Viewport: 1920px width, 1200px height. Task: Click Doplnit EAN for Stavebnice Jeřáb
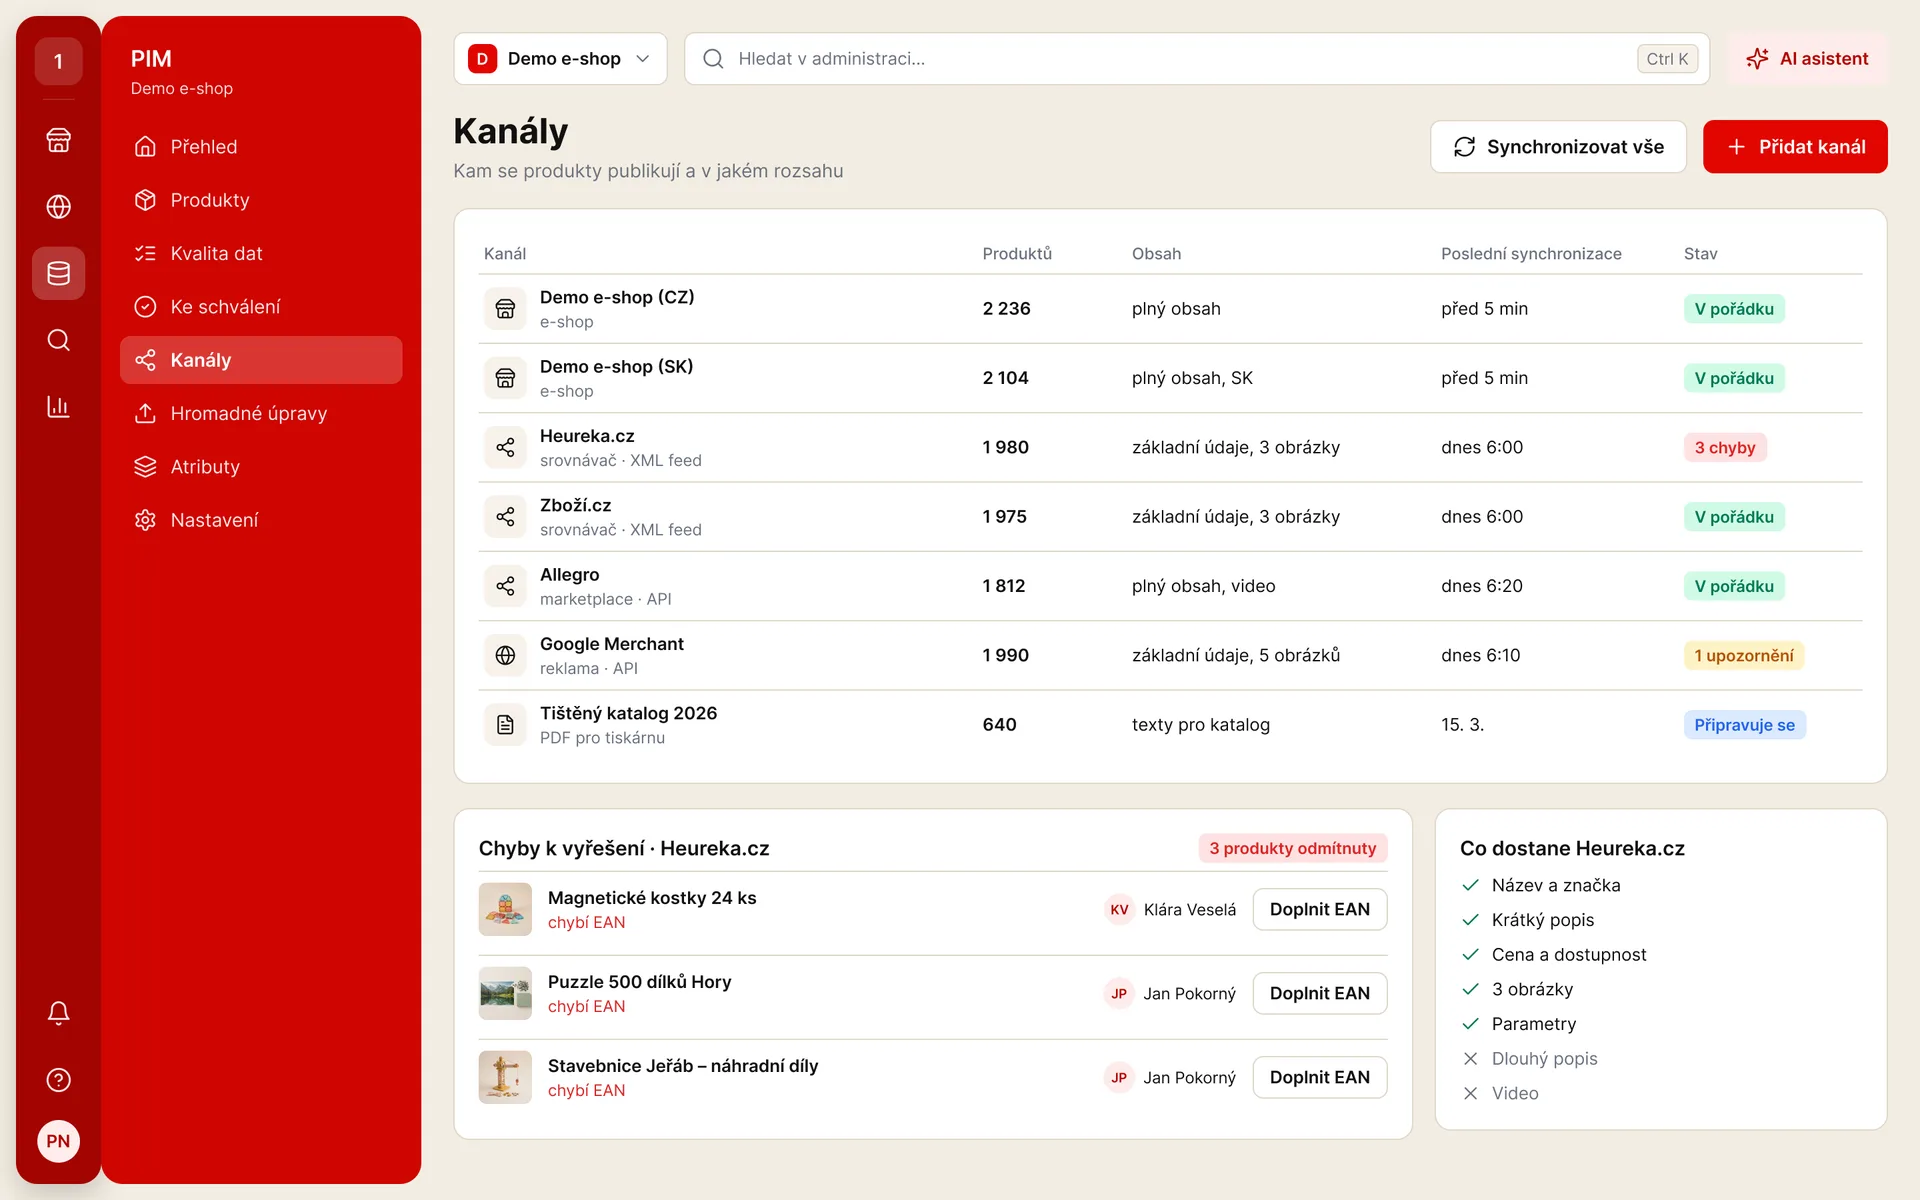click(1319, 1077)
